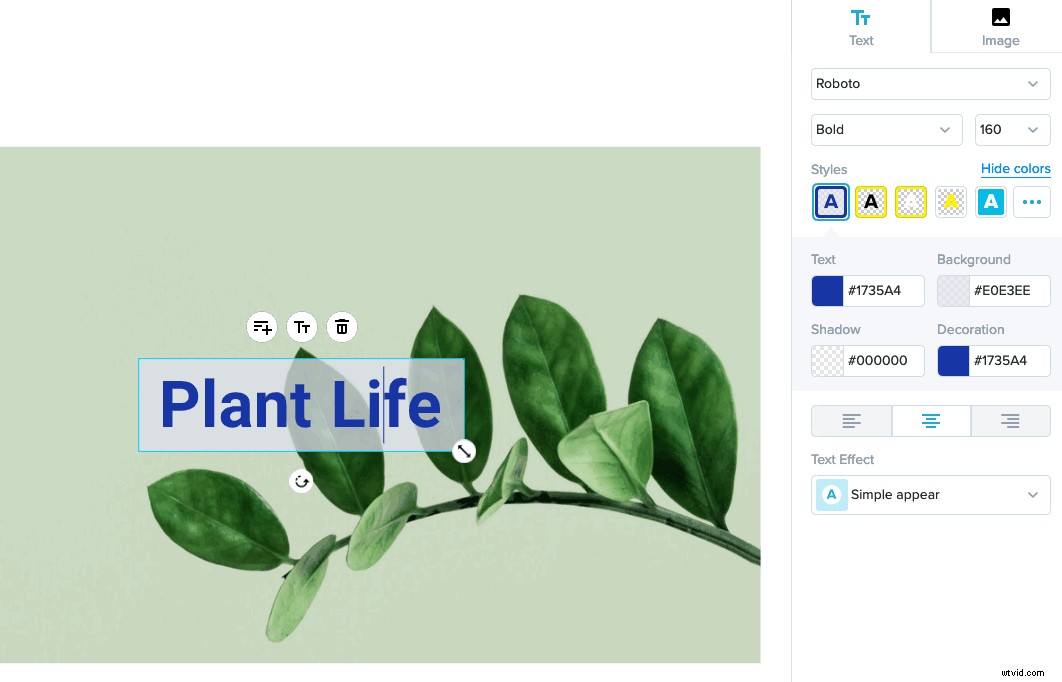
Task: Switch to the Image tab
Action: (1000, 27)
